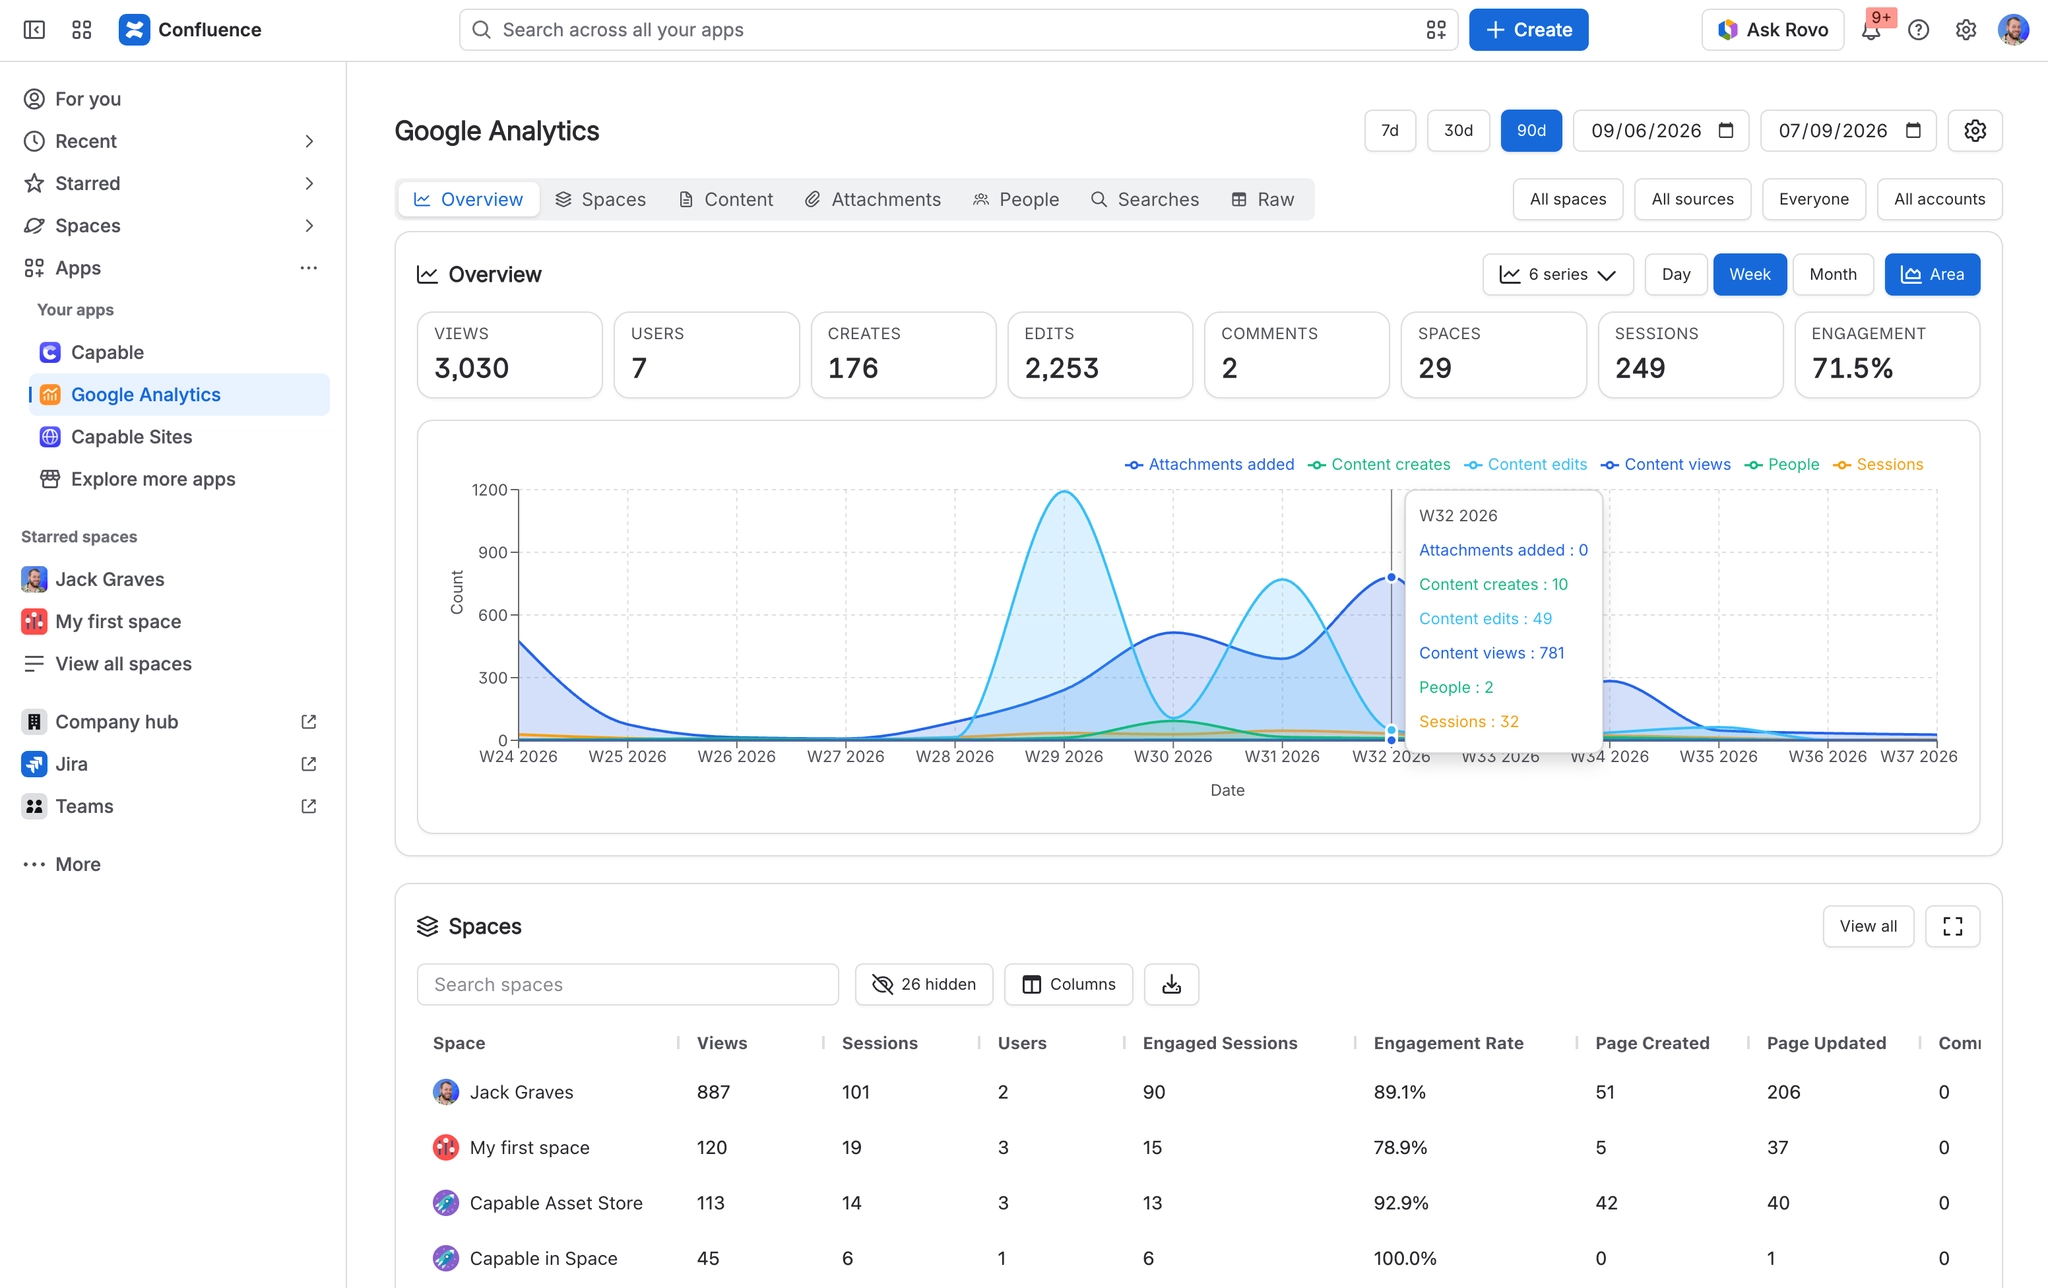Open calendar picker for 07/09/2026 date

click(x=1914, y=131)
